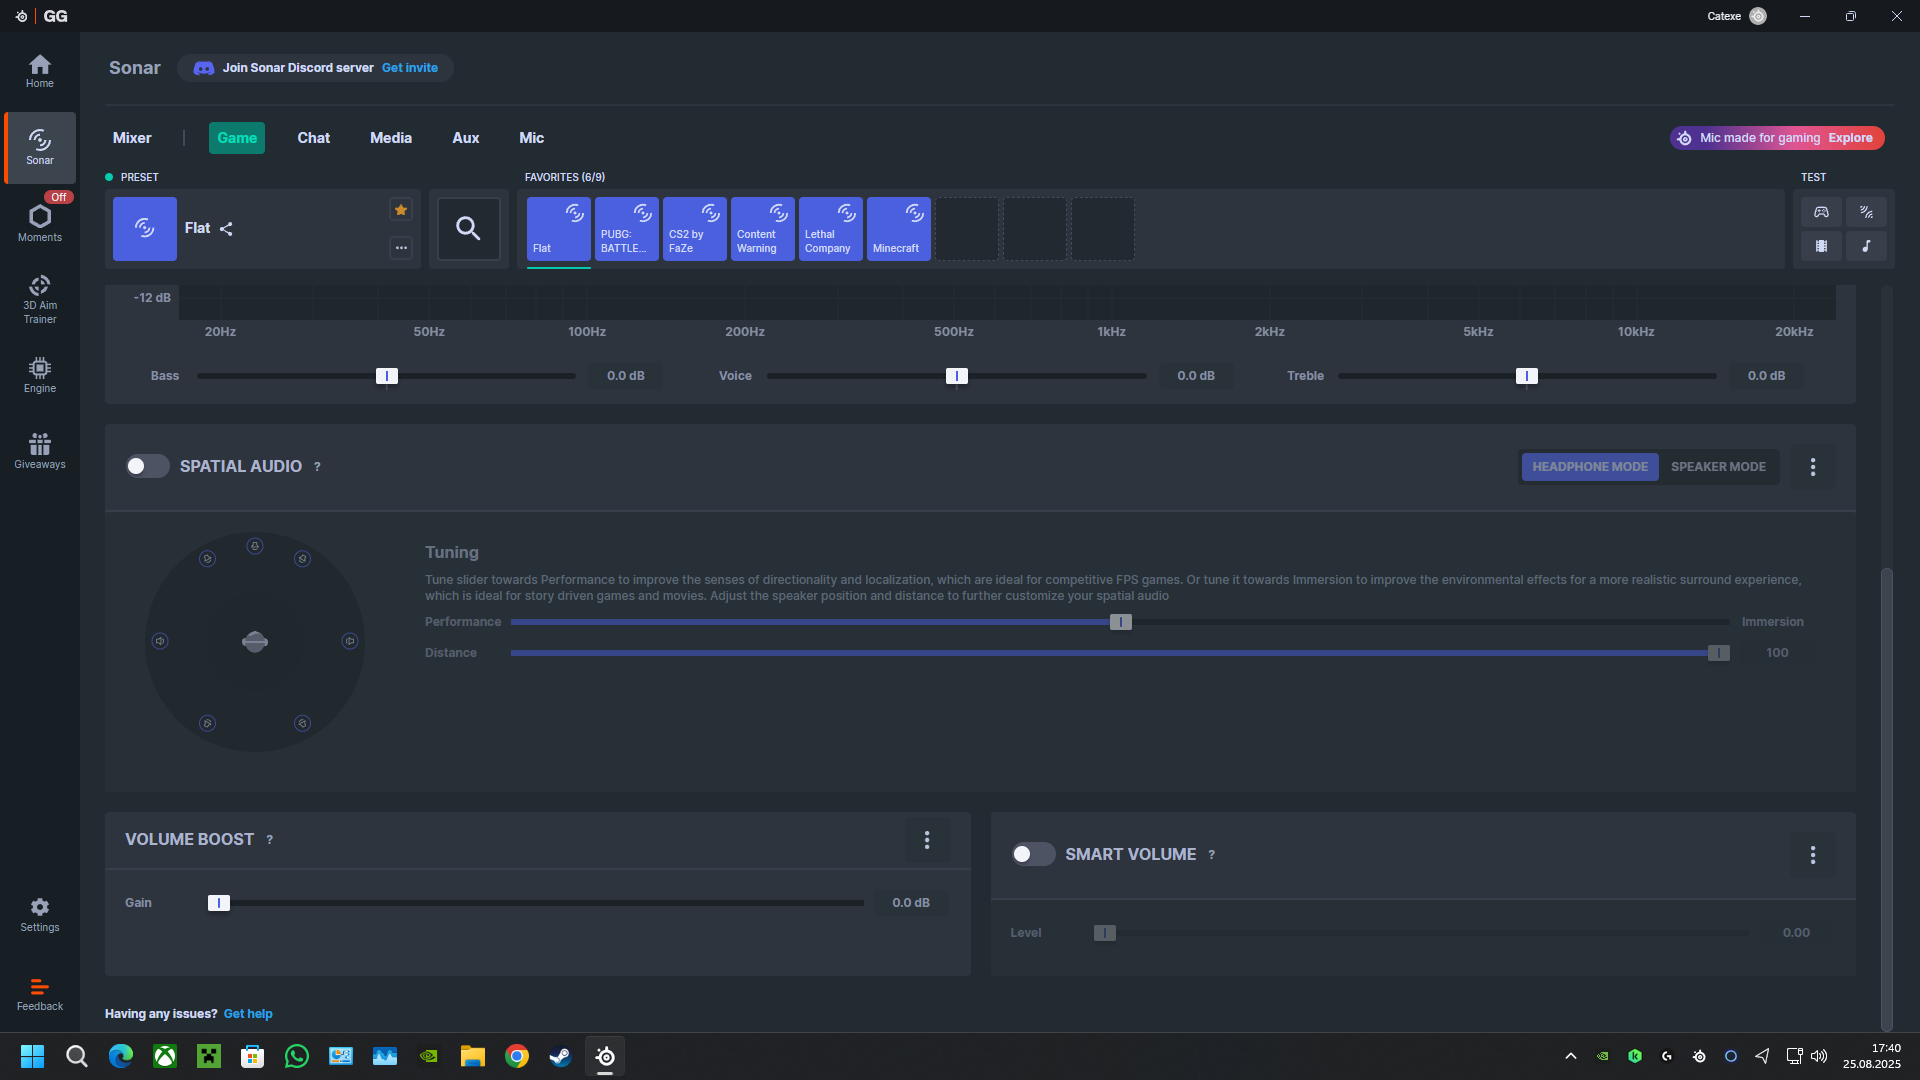Click the Performance-Immersion tuning slider handle
Screen dimensions: 1920x1080
tap(1121, 622)
